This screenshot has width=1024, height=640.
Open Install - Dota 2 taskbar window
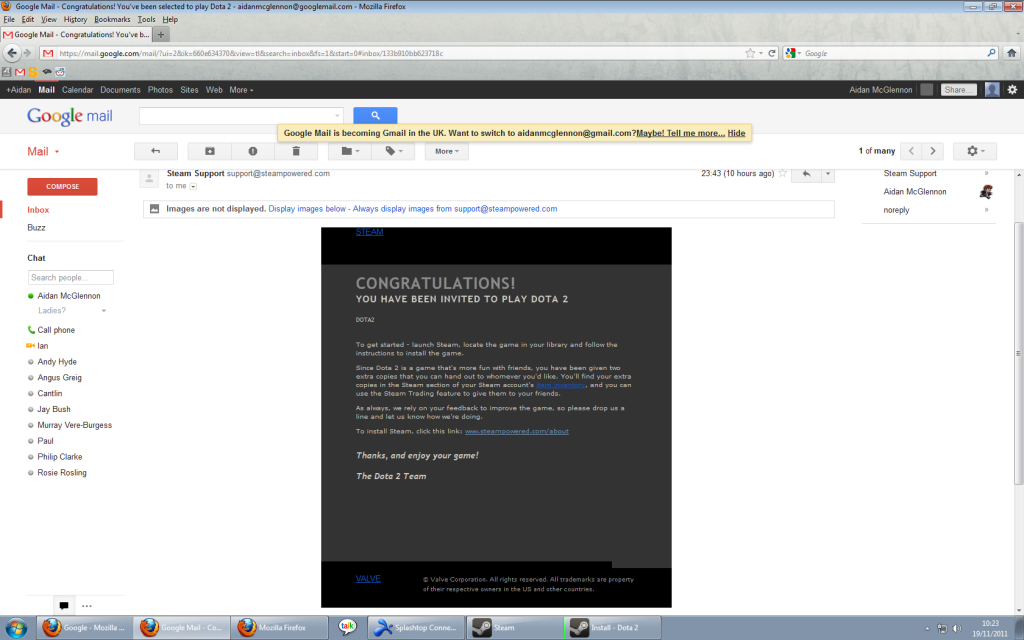612,628
